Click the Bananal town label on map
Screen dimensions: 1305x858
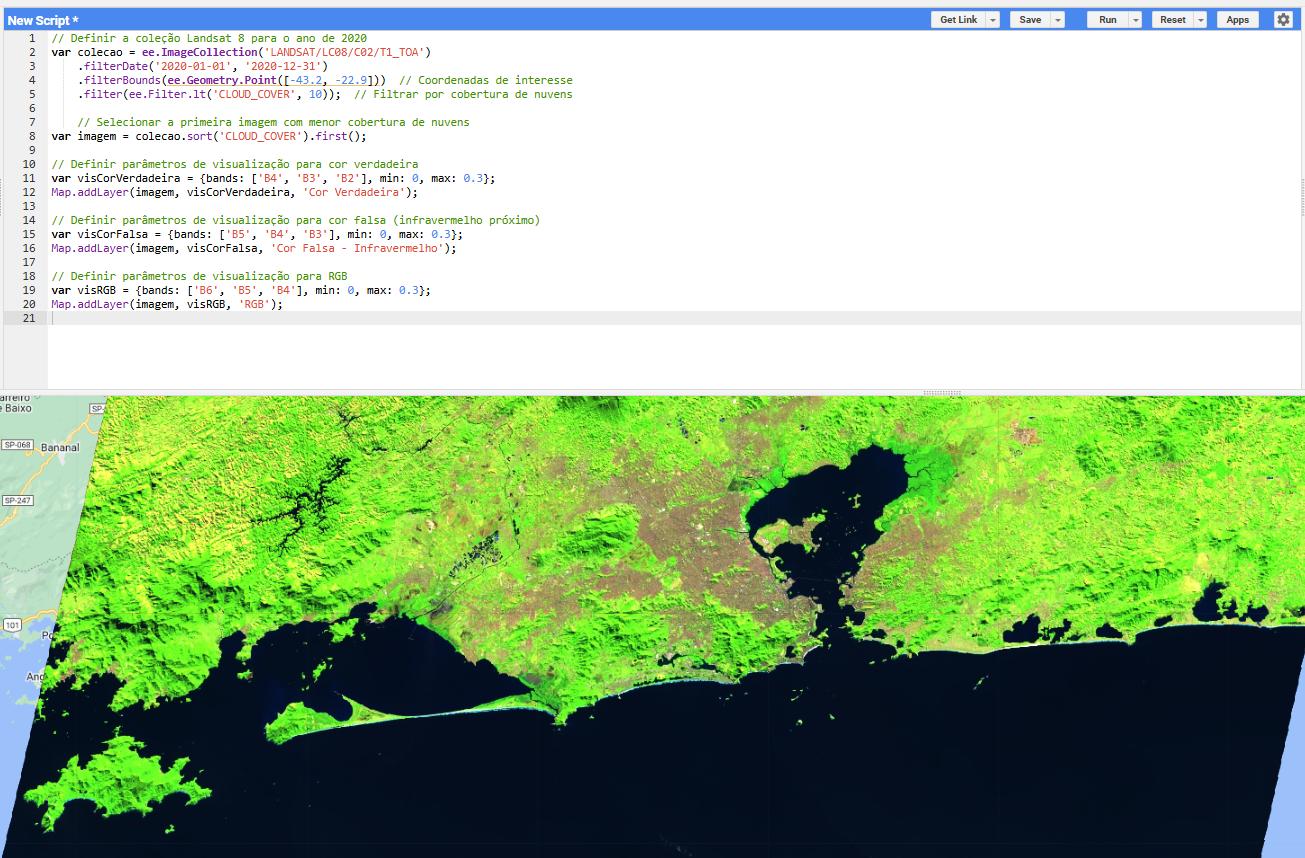coord(61,447)
